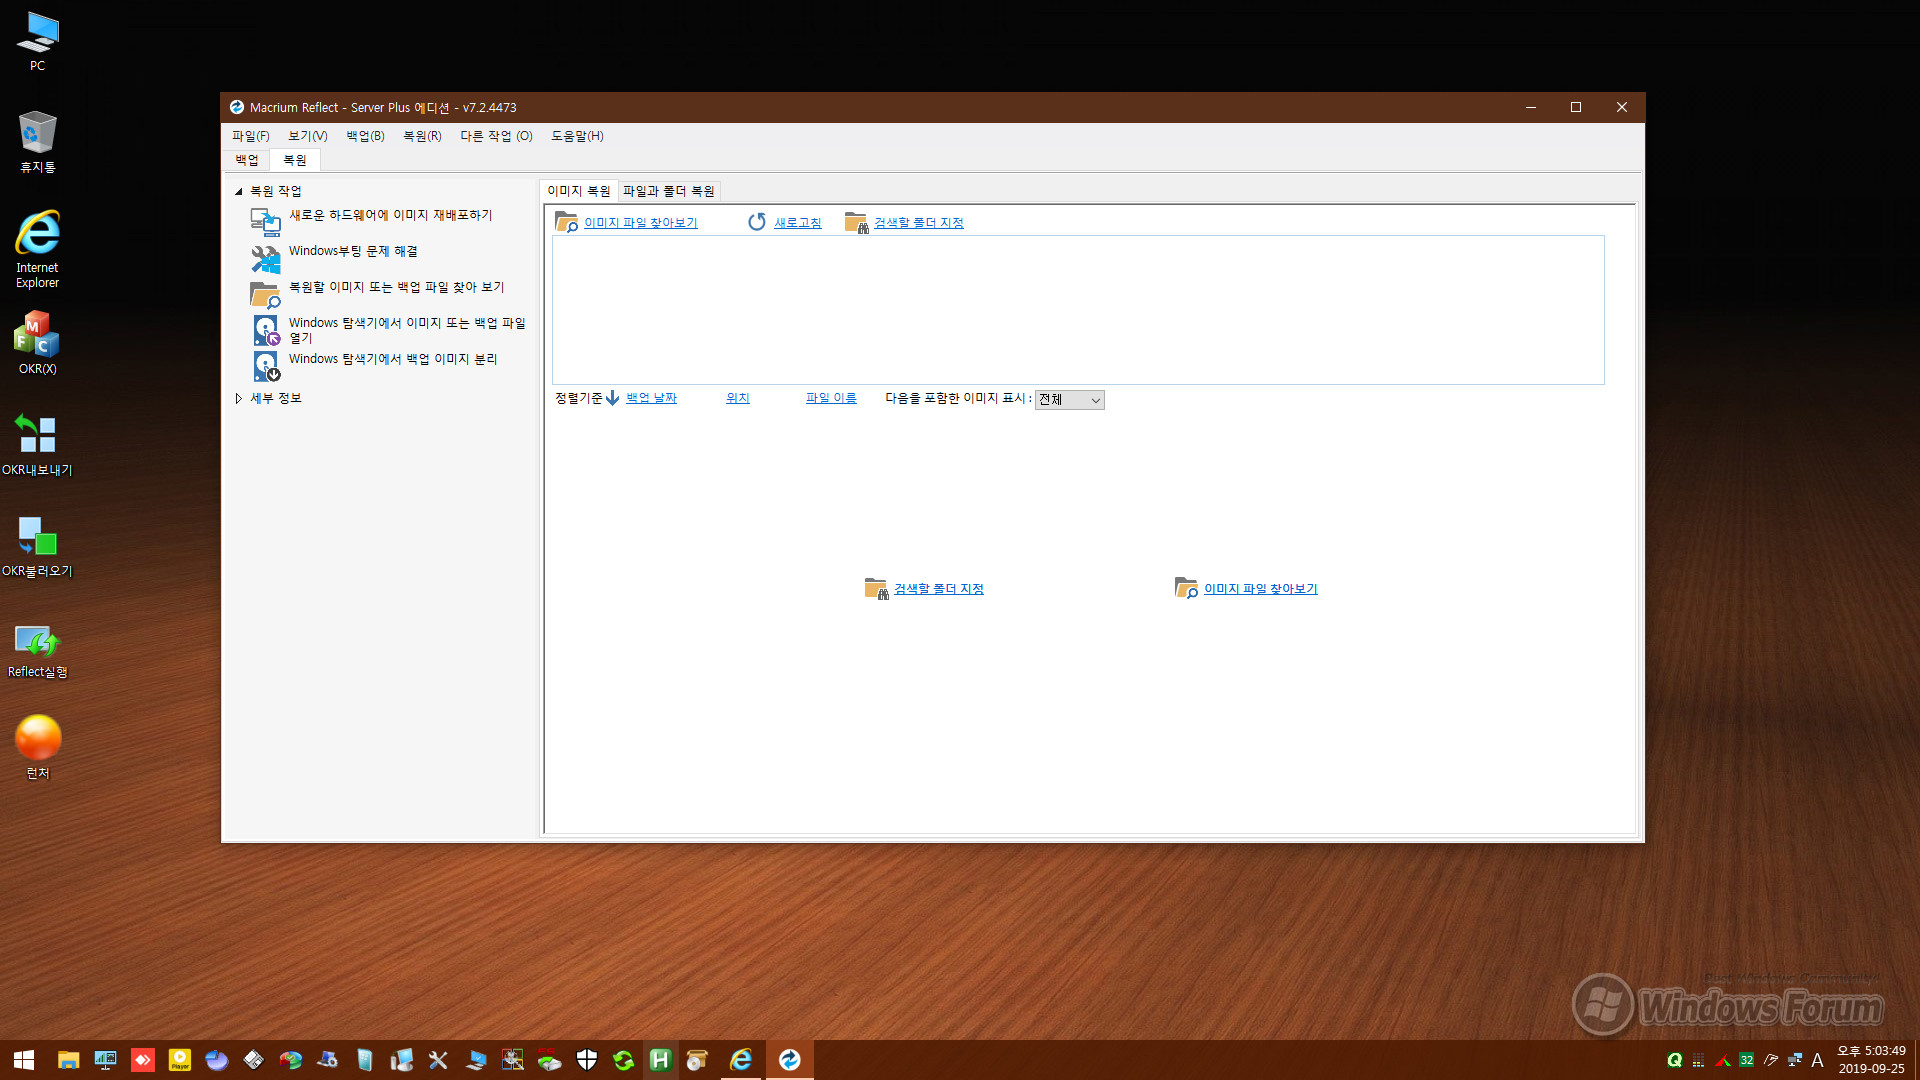Image resolution: width=1920 pixels, height=1080 pixels.
Task: Click 새로운 하드웨어에 이미지 재배포하기 task
Action: [x=390, y=215]
